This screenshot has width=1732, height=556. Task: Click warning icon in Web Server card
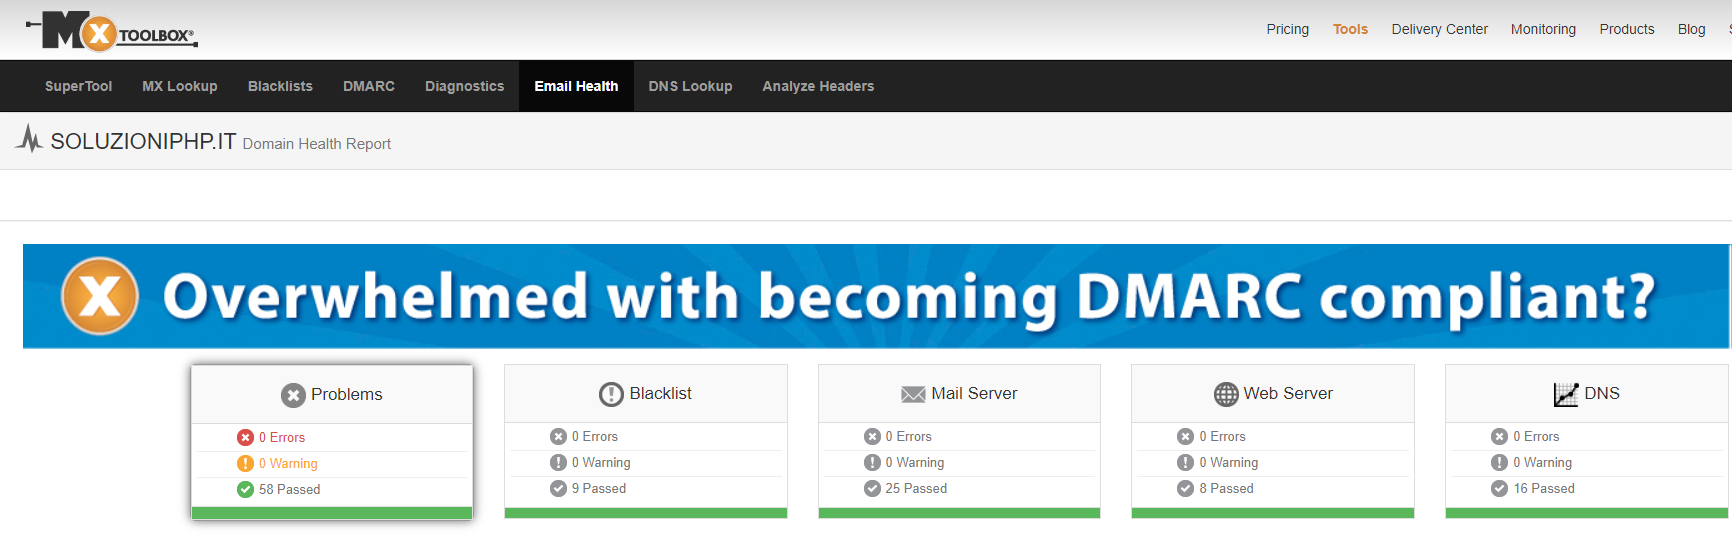pos(1185,462)
